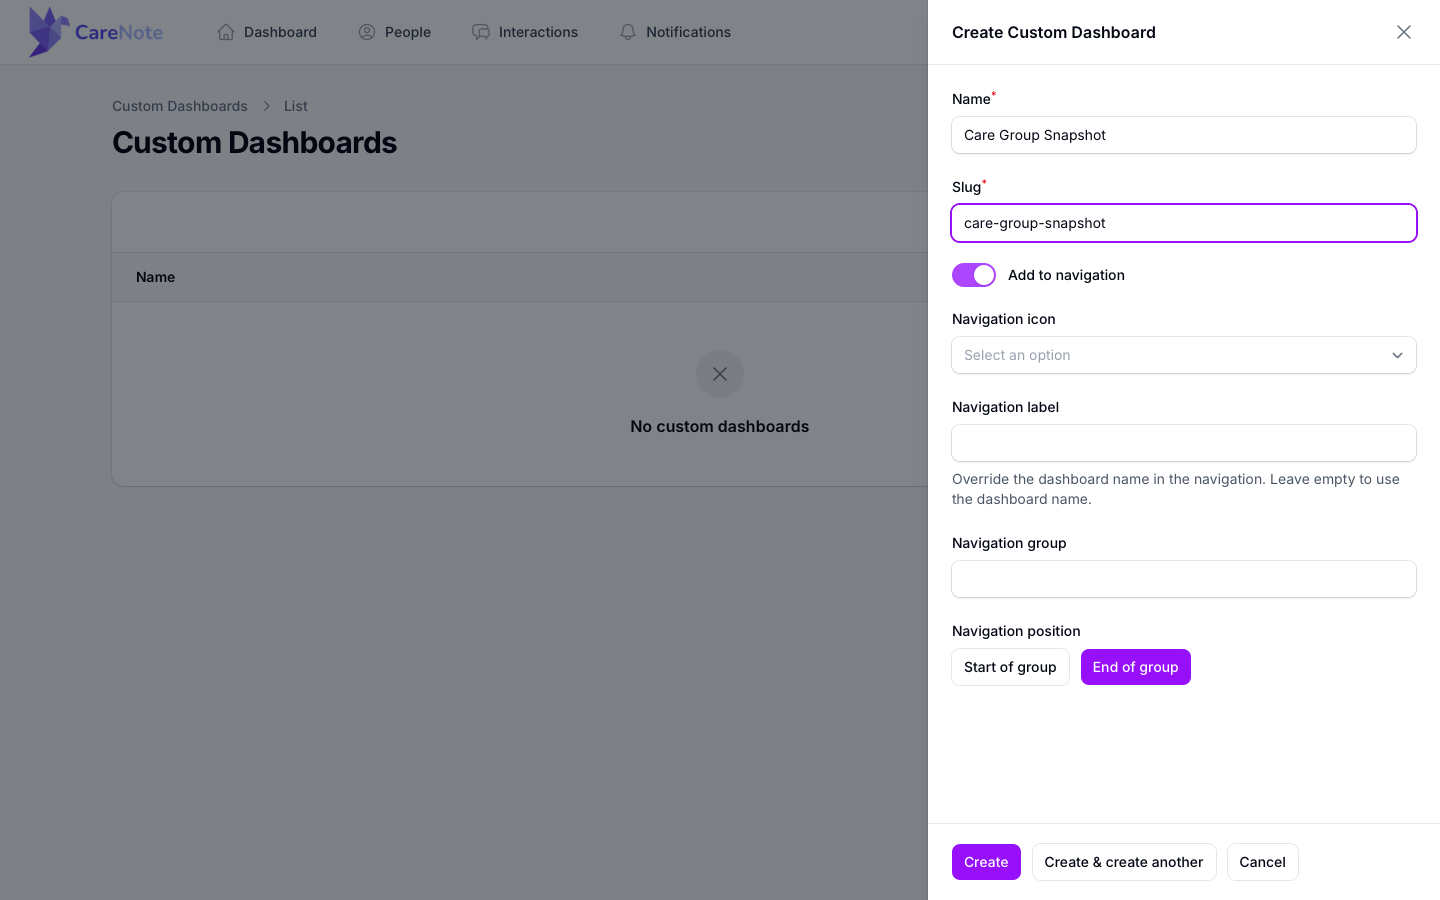Click the 'Navigation position' label
This screenshot has height=900, width=1440.
pyautogui.click(x=1016, y=631)
